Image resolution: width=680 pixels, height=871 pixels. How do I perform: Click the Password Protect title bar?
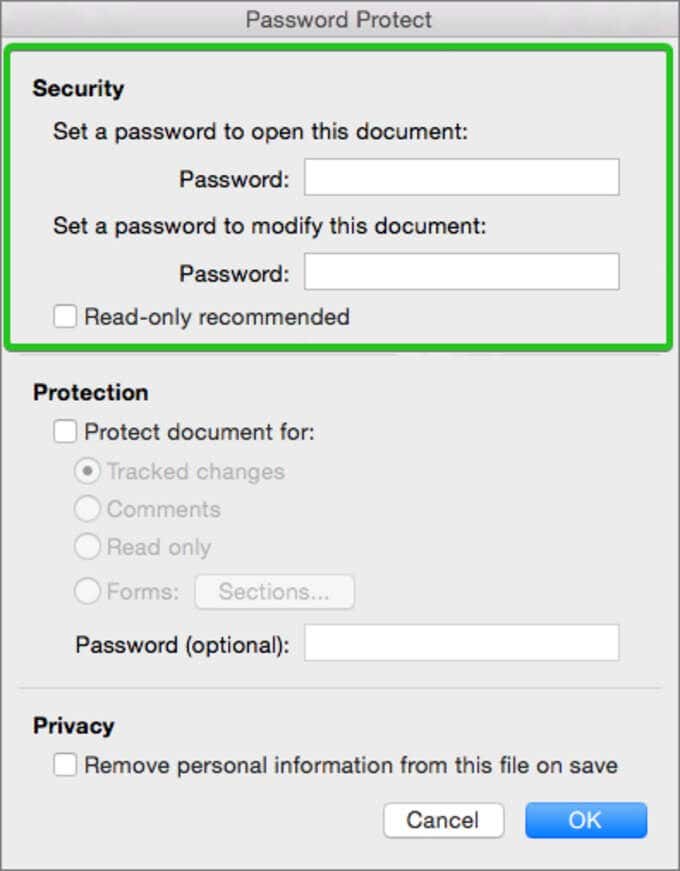[x=338, y=18]
